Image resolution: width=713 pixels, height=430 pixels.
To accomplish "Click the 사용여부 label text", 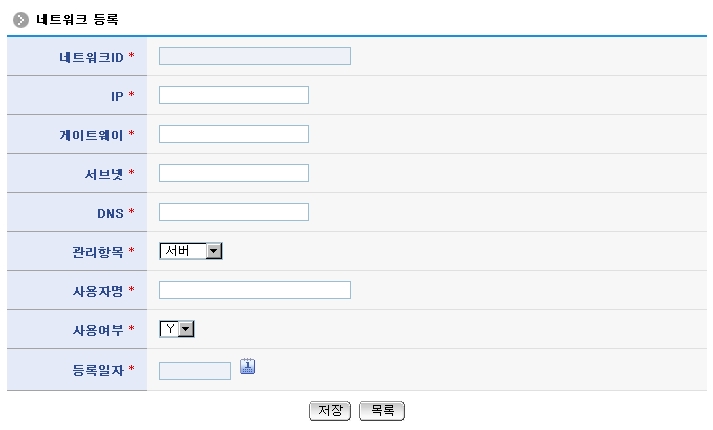I will coord(91,330).
